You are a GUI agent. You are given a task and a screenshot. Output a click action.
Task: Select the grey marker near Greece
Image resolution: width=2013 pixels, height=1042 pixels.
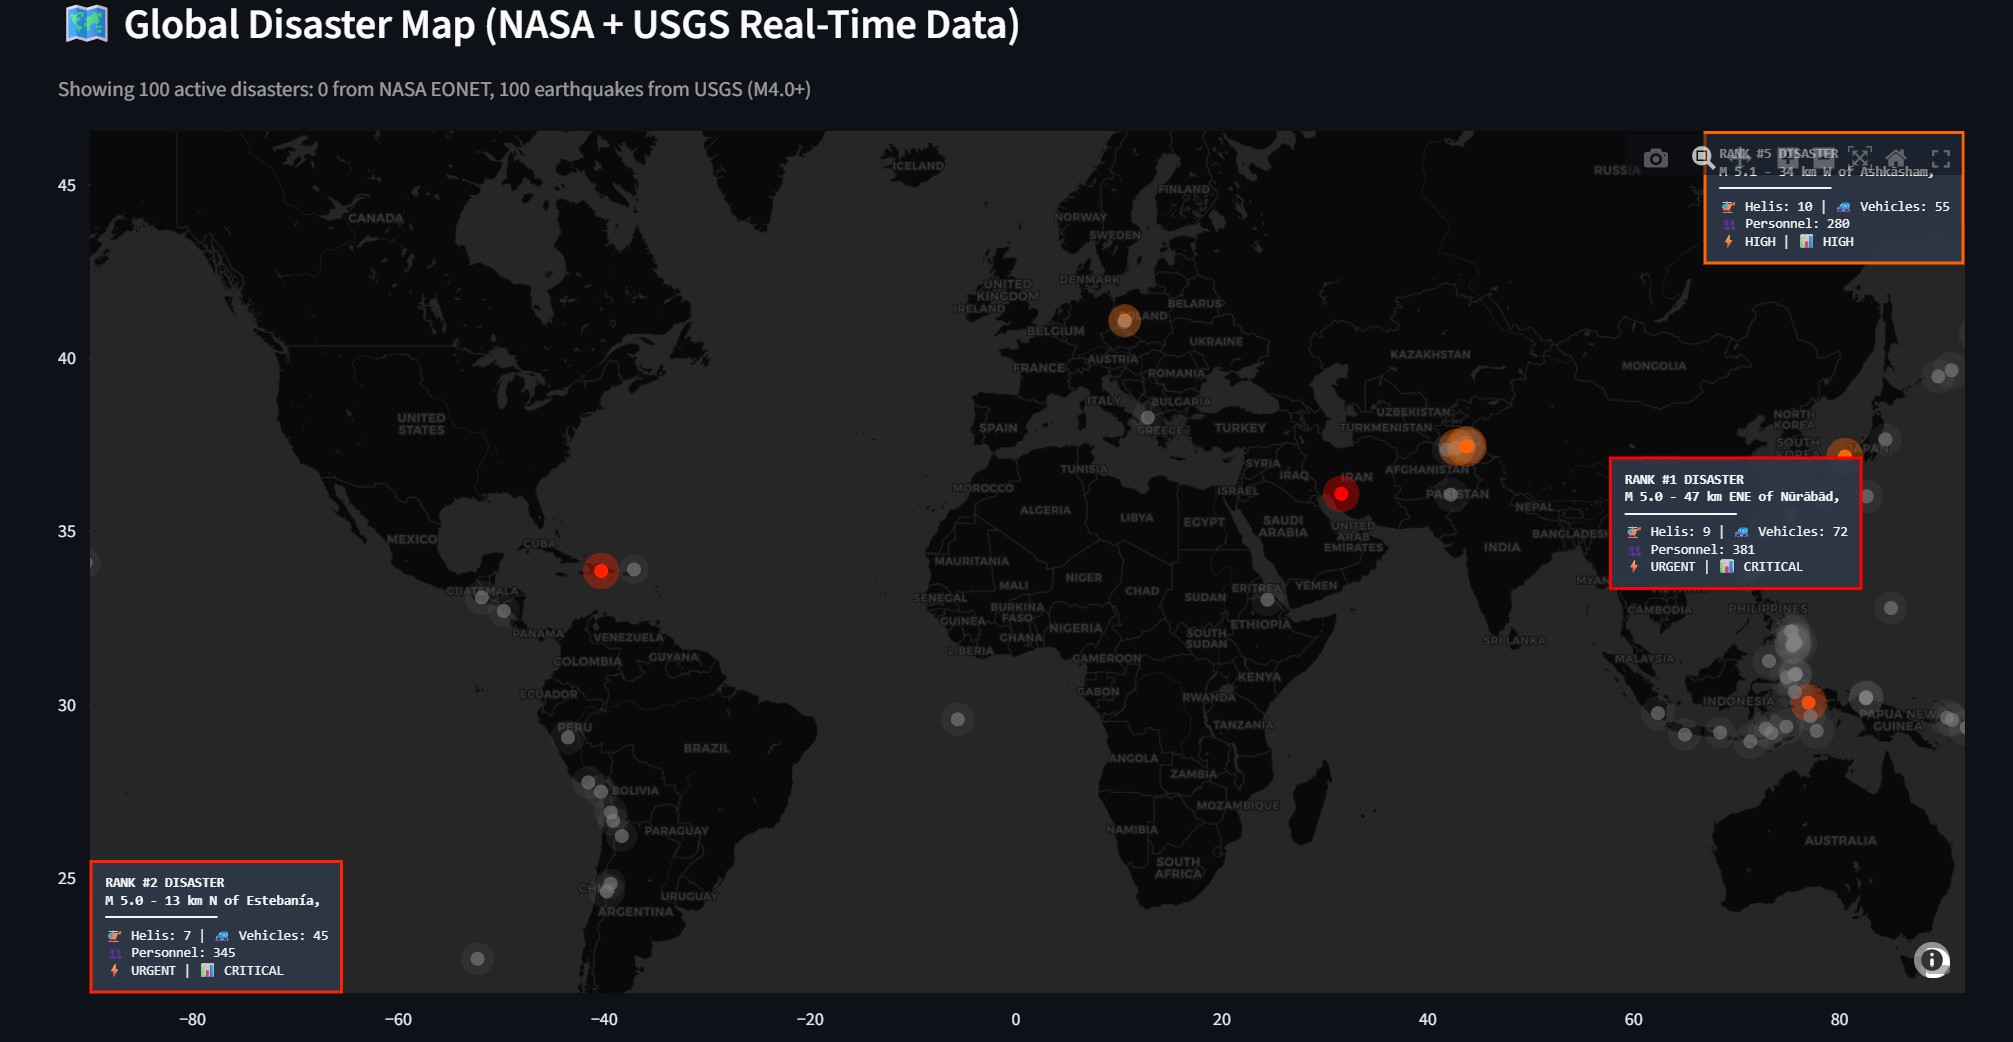tap(1148, 418)
